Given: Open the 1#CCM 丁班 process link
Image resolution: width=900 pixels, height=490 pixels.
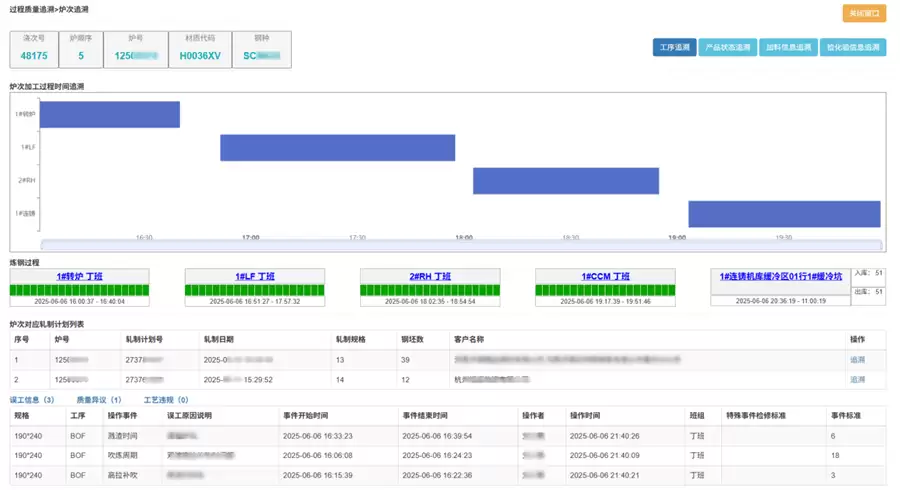Looking at the screenshot, I should [x=606, y=276].
